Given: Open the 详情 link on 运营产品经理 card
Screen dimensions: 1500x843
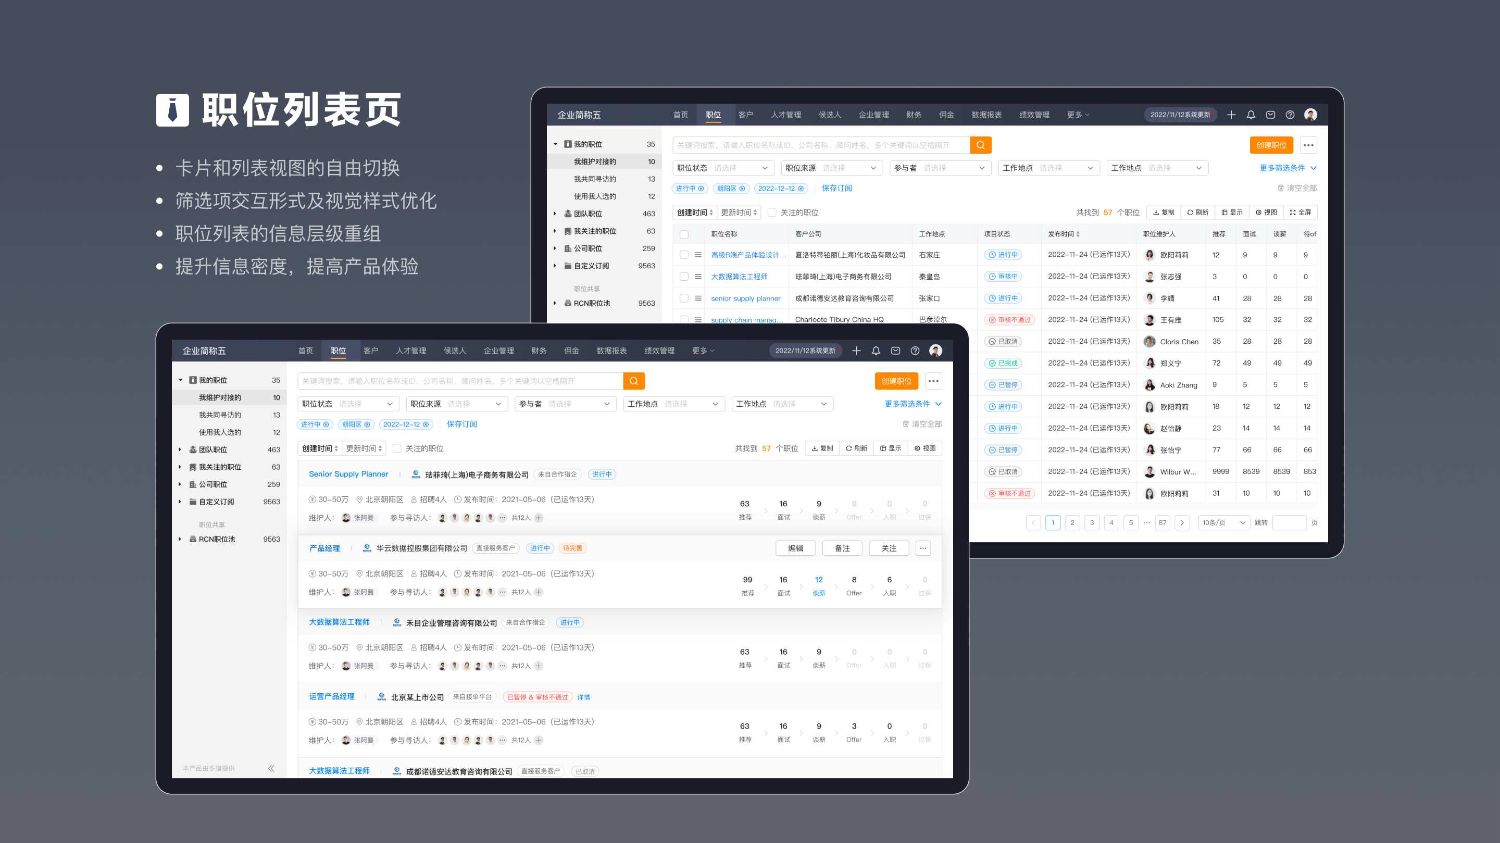Looking at the screenshot, I should (584, 697).
